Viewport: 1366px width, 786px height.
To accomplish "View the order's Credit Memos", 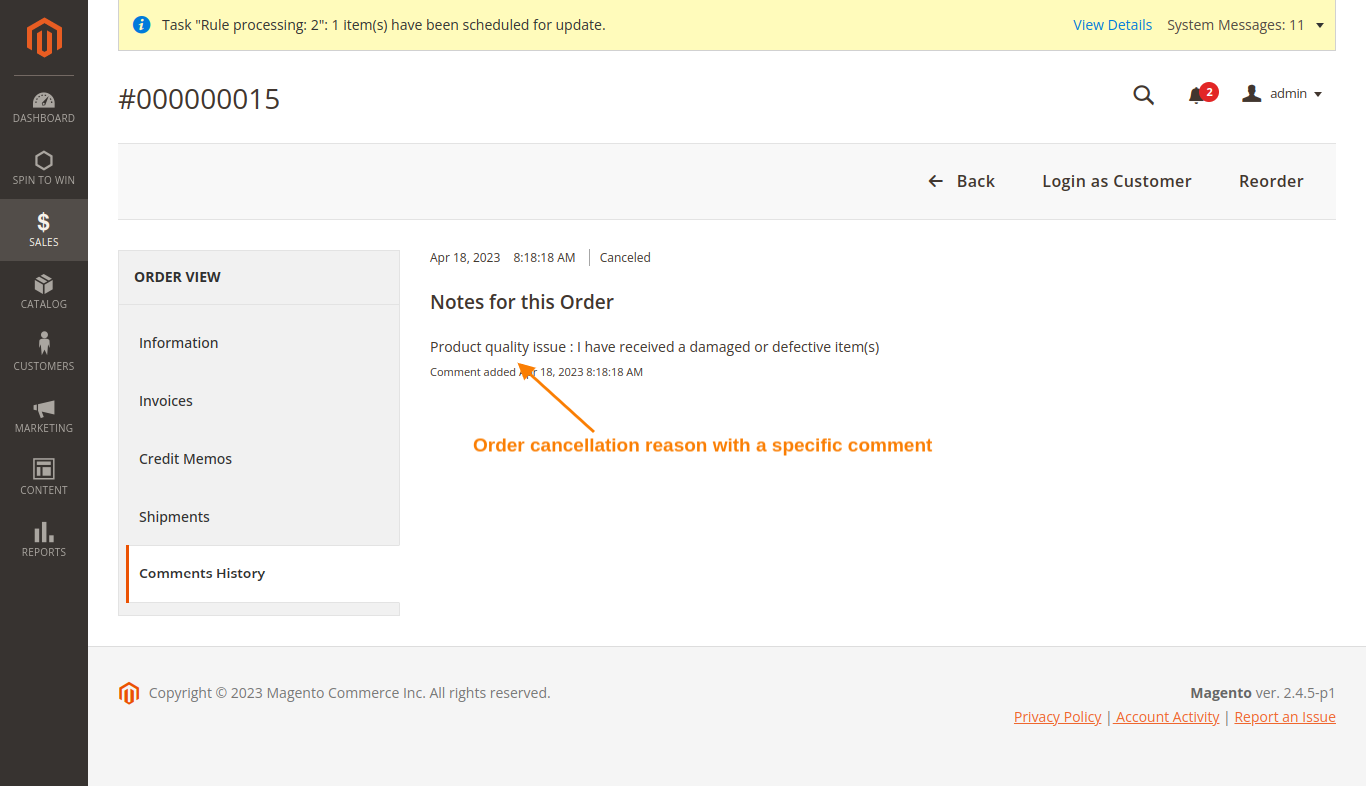I will (x=186, y=458).
